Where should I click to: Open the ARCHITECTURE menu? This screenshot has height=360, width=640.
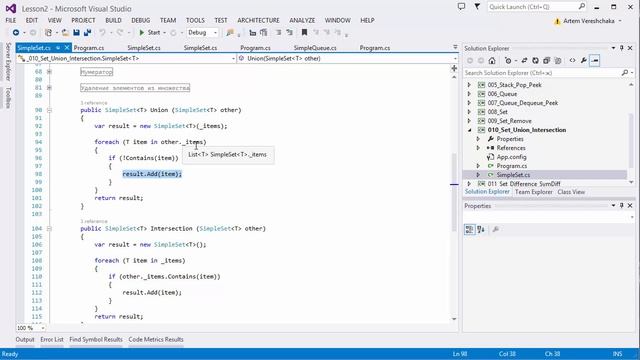pos(258,20)
